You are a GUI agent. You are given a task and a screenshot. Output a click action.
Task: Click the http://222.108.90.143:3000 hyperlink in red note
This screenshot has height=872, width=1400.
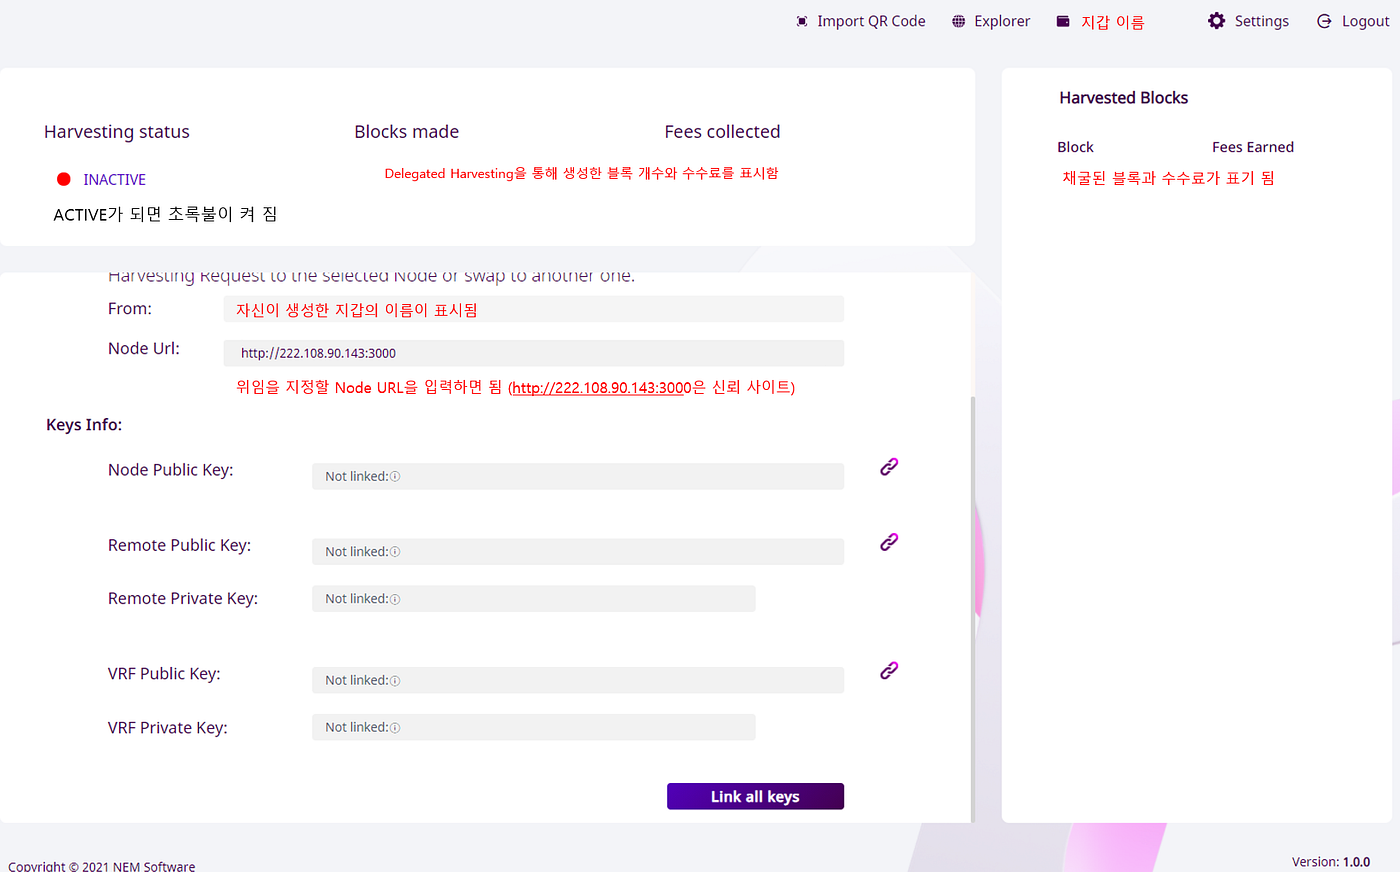point(602,388)
